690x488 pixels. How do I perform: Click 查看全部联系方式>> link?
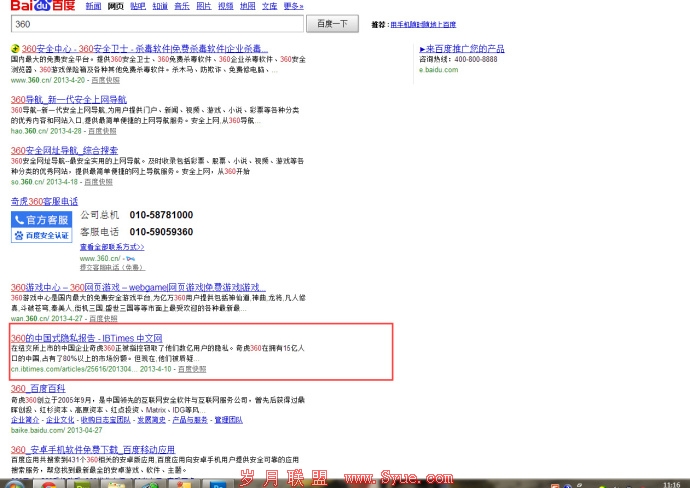pyautogui.click(x=112, y=247)
